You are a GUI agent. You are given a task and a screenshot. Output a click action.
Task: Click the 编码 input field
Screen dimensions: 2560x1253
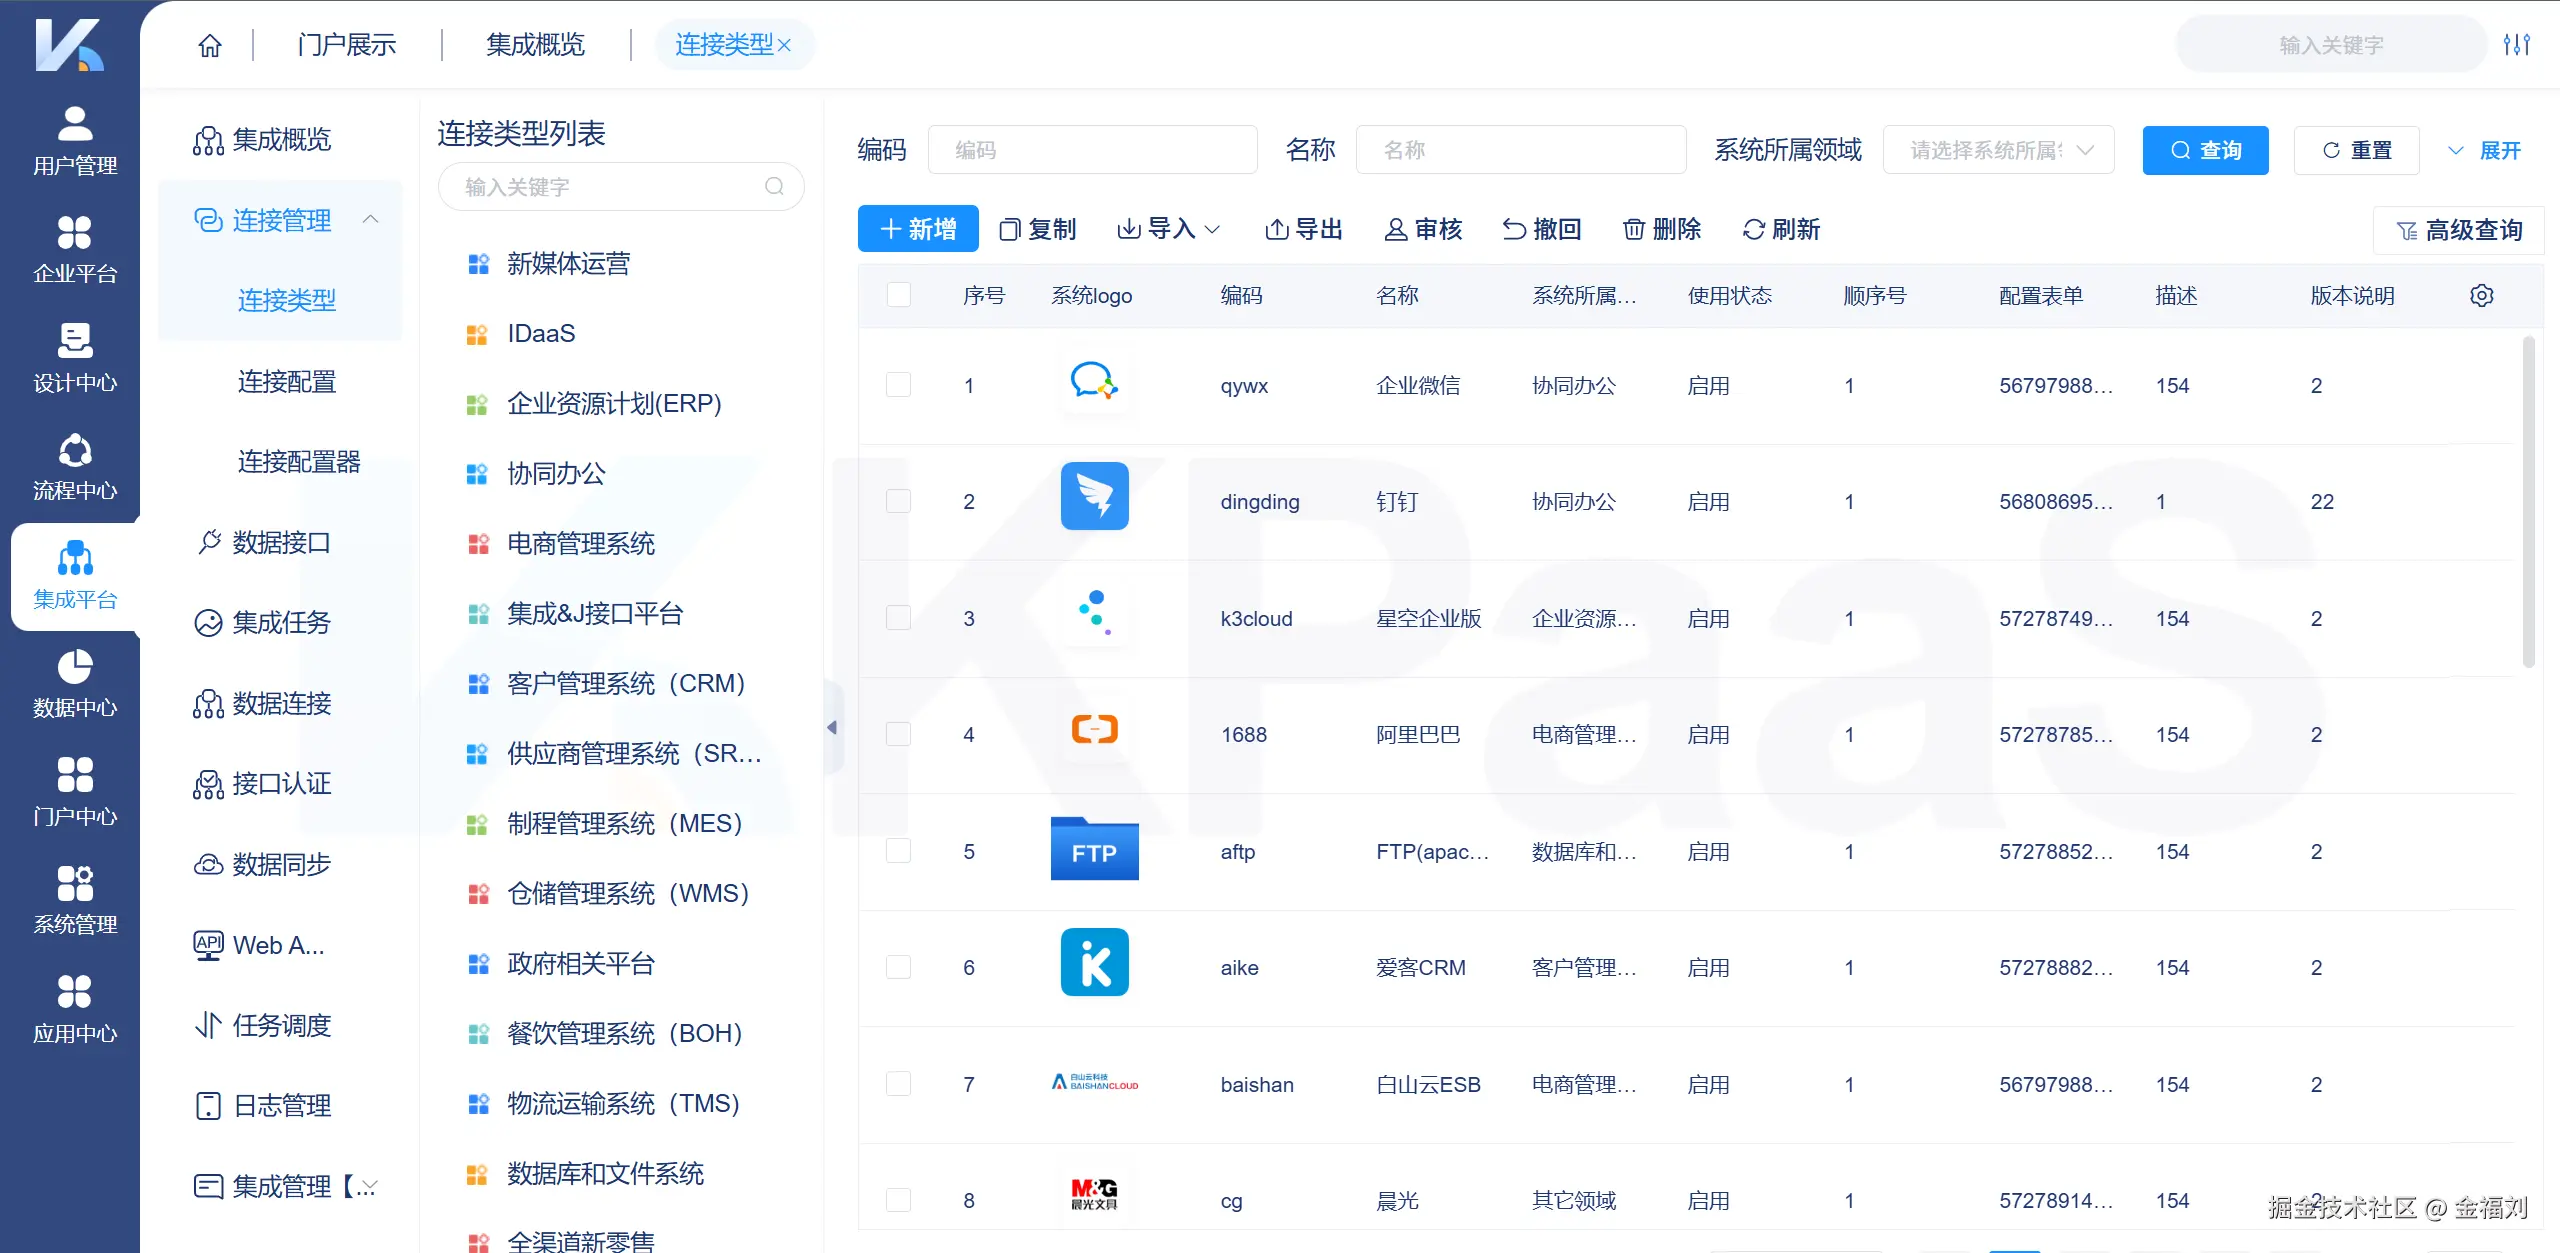coord(1092,149)
